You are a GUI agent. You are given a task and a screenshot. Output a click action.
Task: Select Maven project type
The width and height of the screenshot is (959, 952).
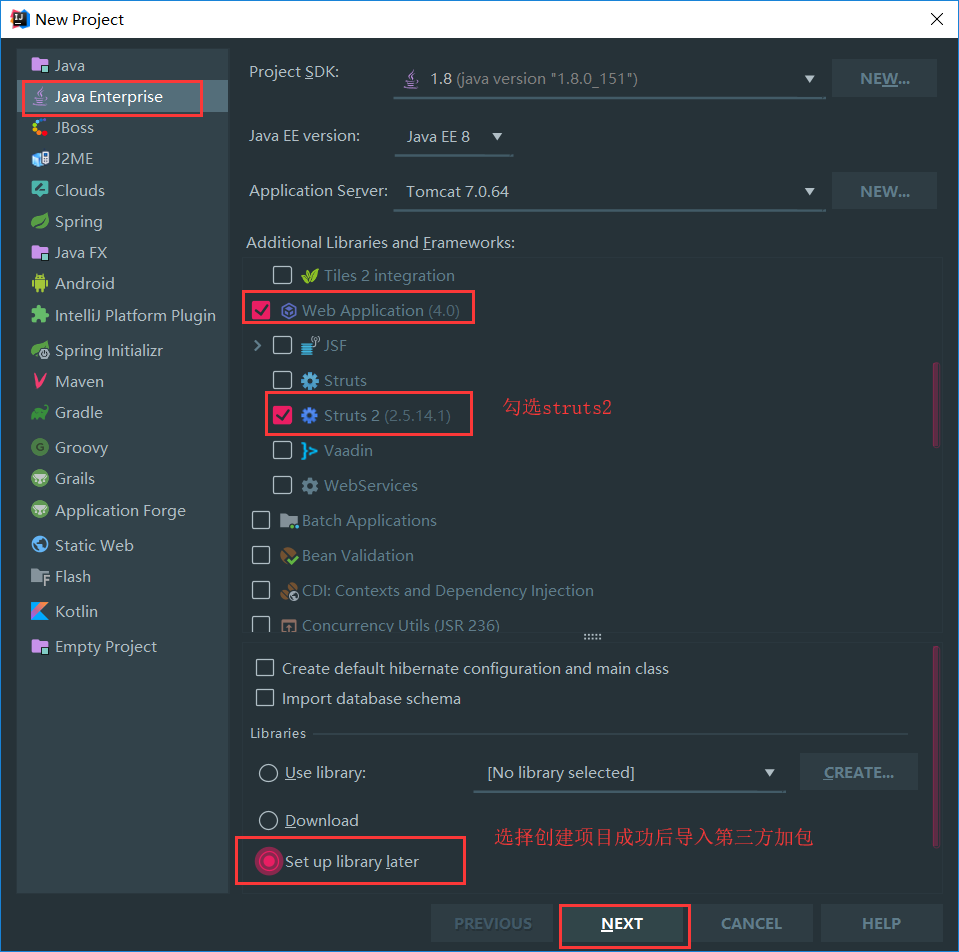pyautogui.click(x=79, y=382)
